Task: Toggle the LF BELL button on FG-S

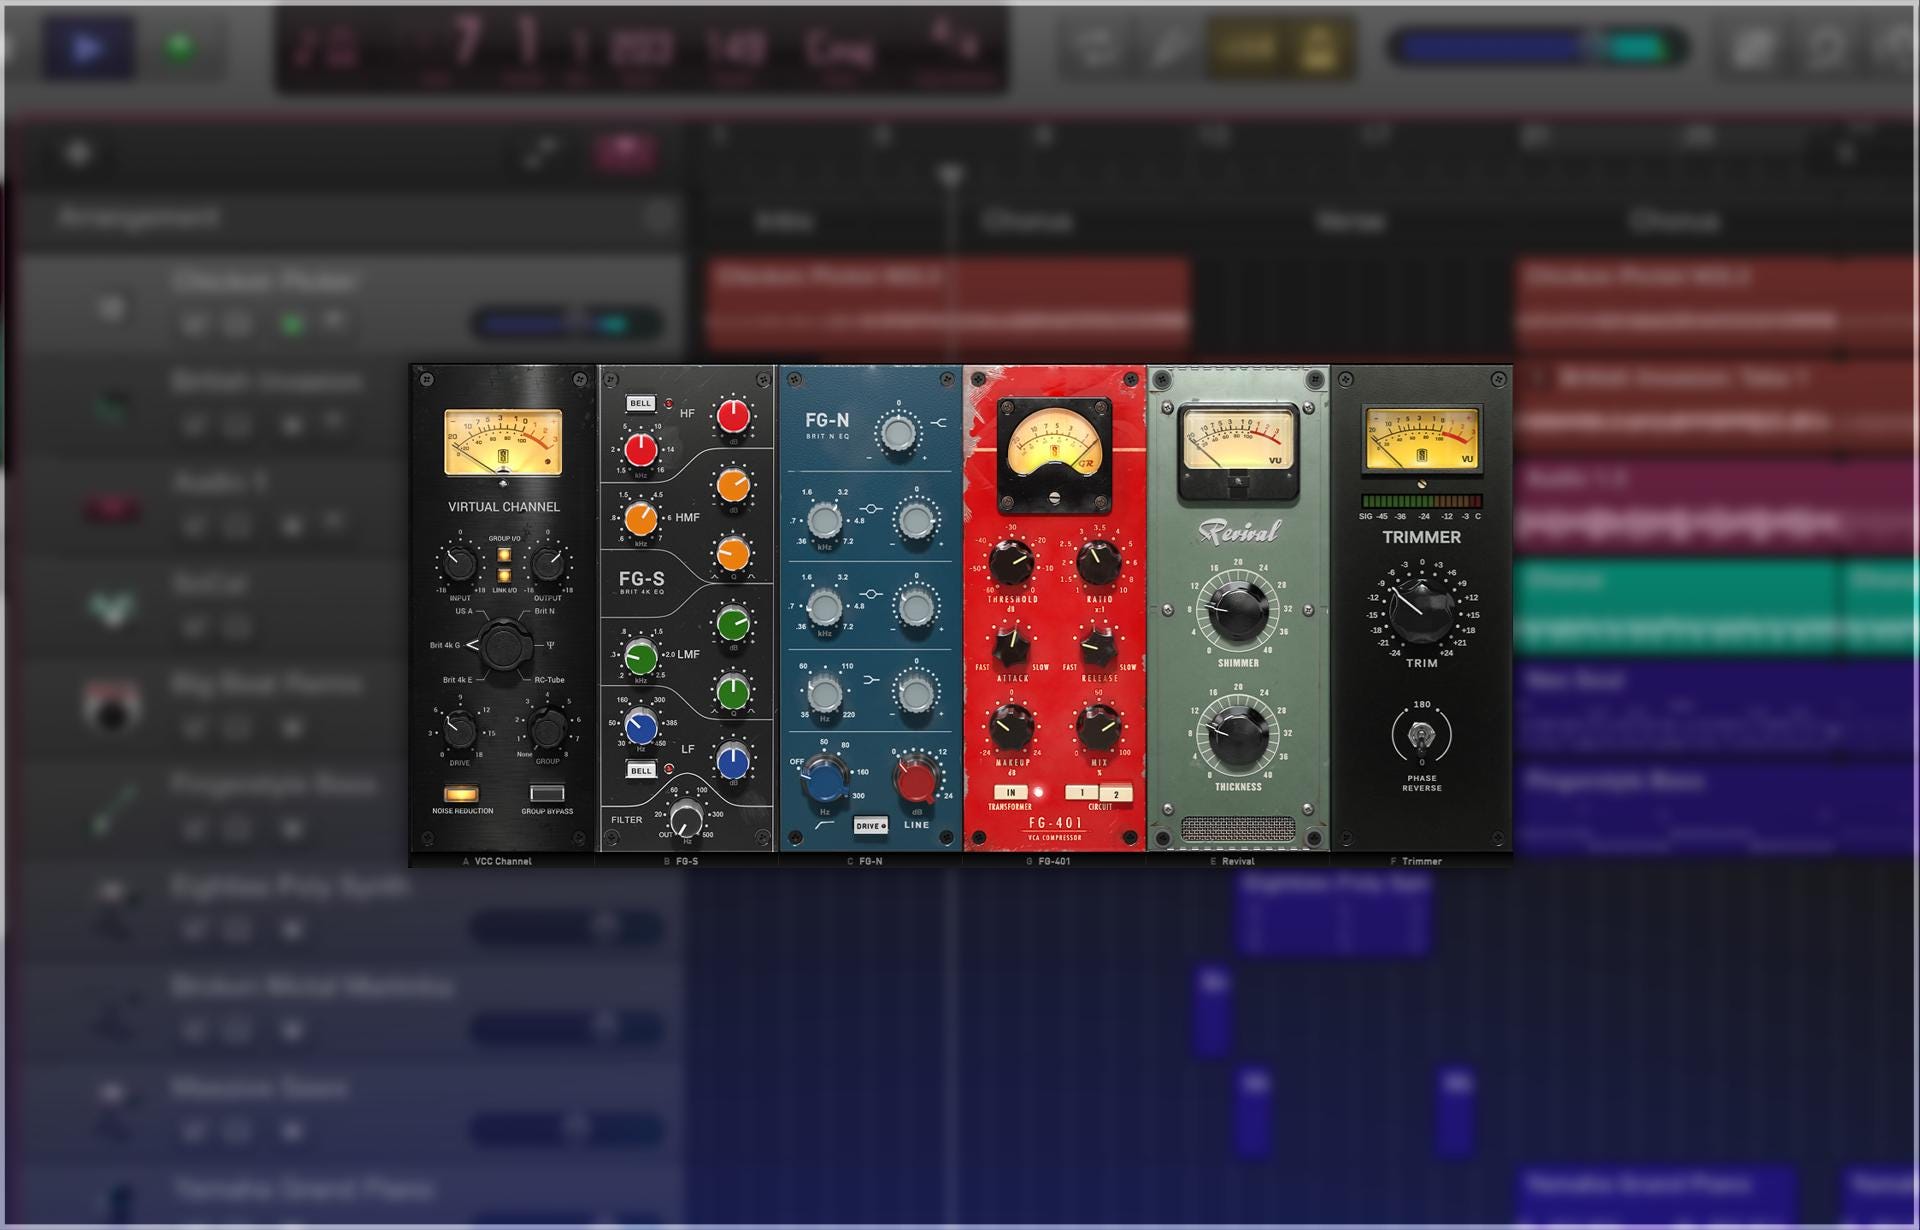Action: [640, 770]
